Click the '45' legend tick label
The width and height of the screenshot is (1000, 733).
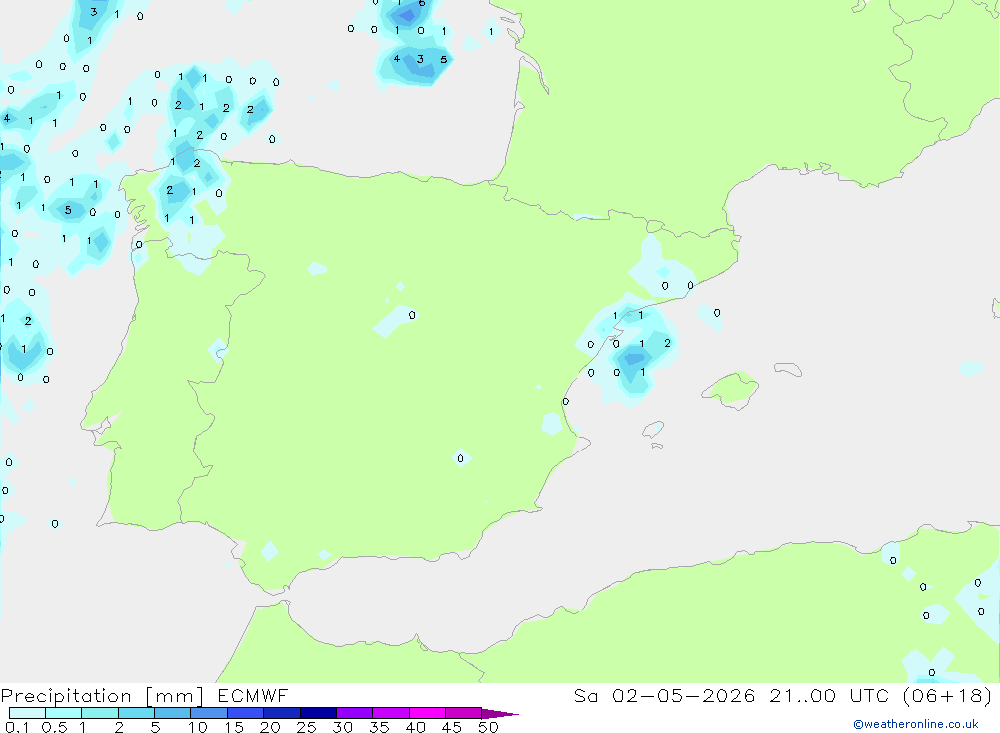click(x=452, y=727)
